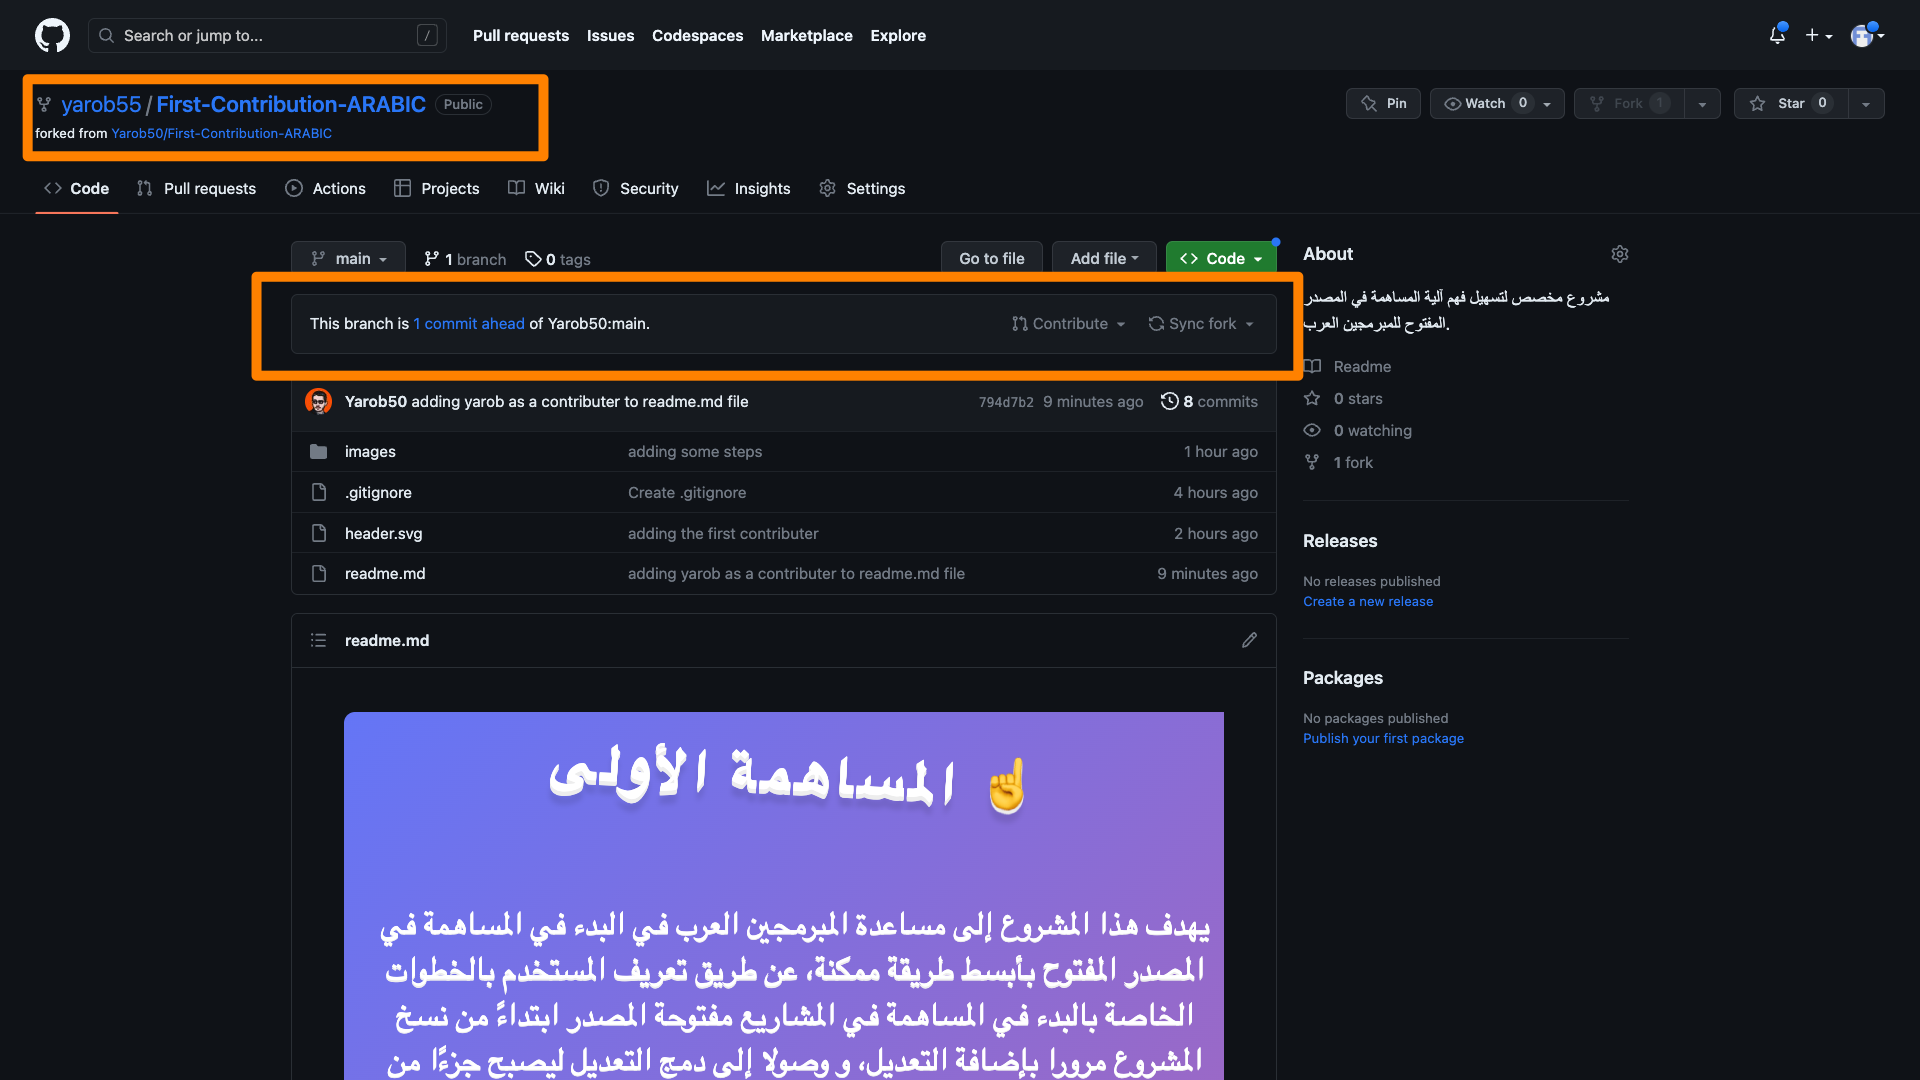Screen dimensions: 1920x1080
Task: Click the 1 commit ahead link
Action: point(469,324)
